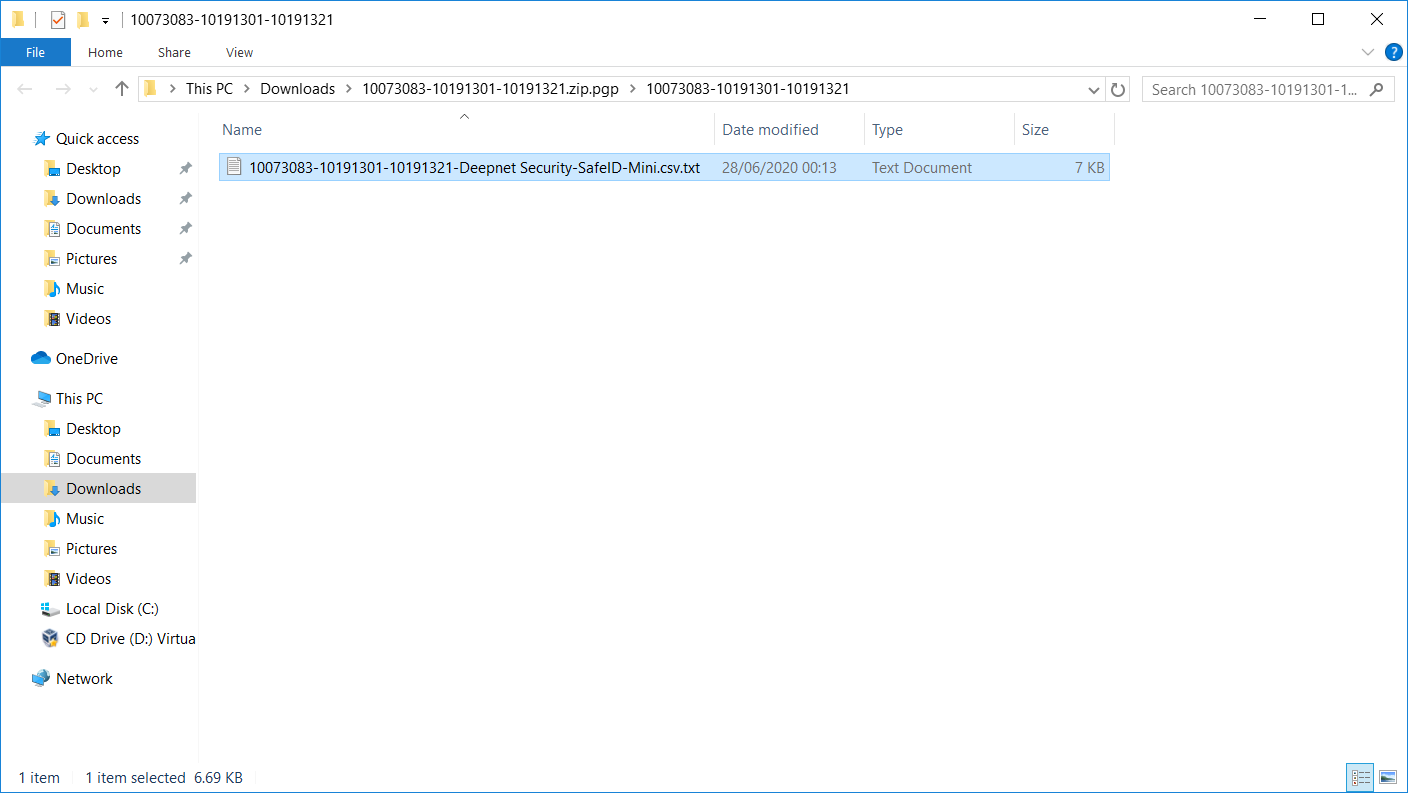Click the pin icon beside Quick access Documents

[x=185, y=229]
